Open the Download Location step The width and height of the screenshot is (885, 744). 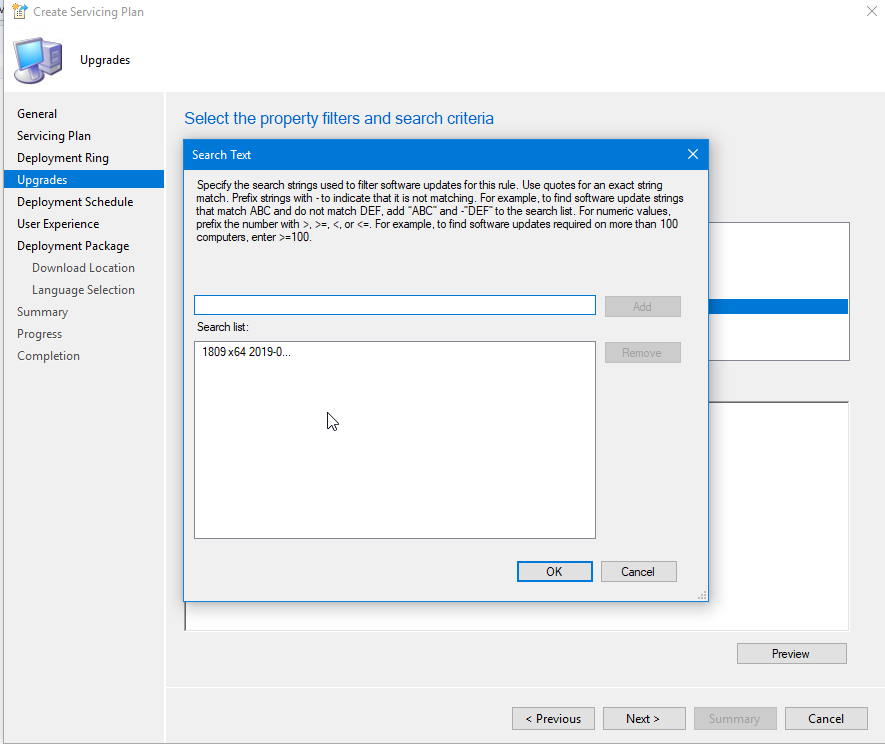(x=83, y=268)
